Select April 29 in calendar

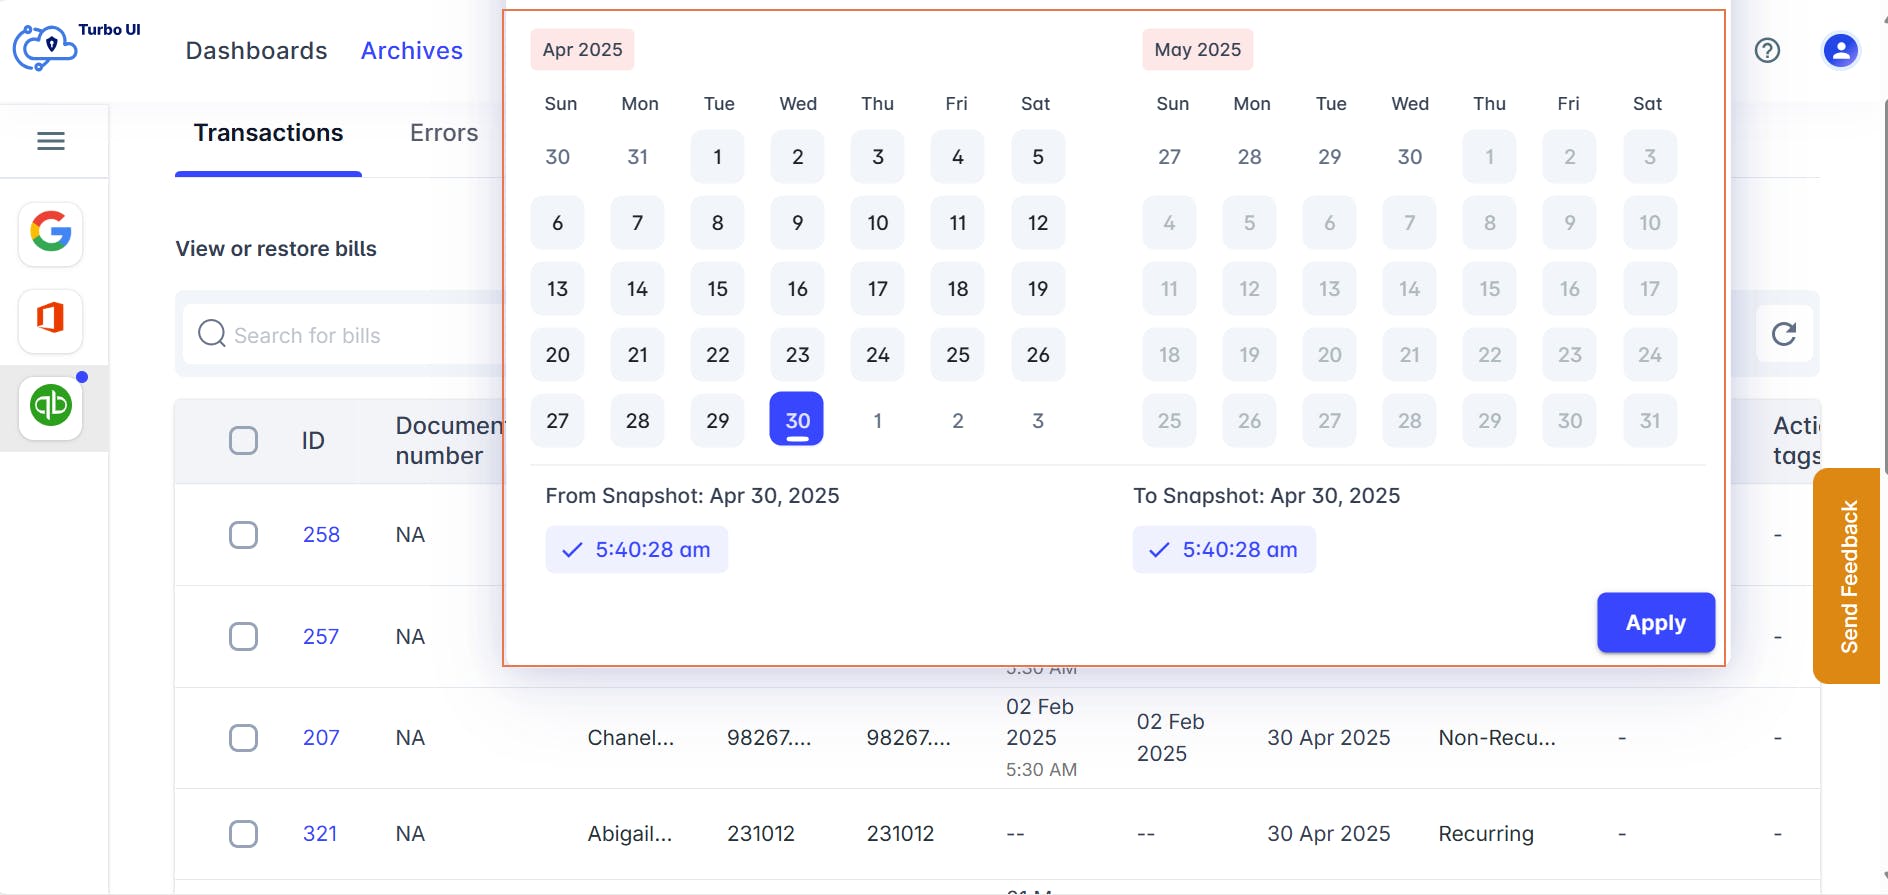717,421
